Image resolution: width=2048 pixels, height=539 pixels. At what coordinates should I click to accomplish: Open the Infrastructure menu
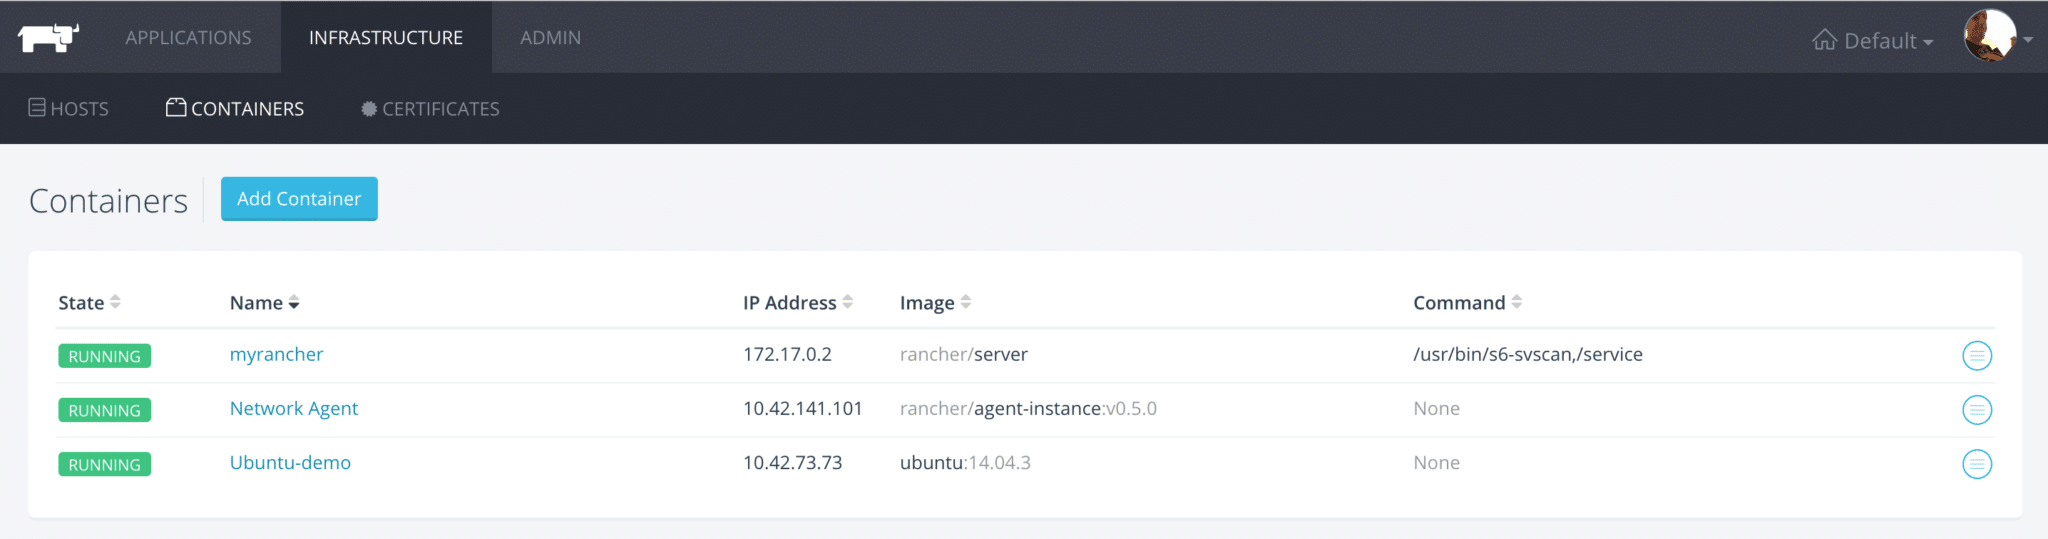click(x=386, y=37)
